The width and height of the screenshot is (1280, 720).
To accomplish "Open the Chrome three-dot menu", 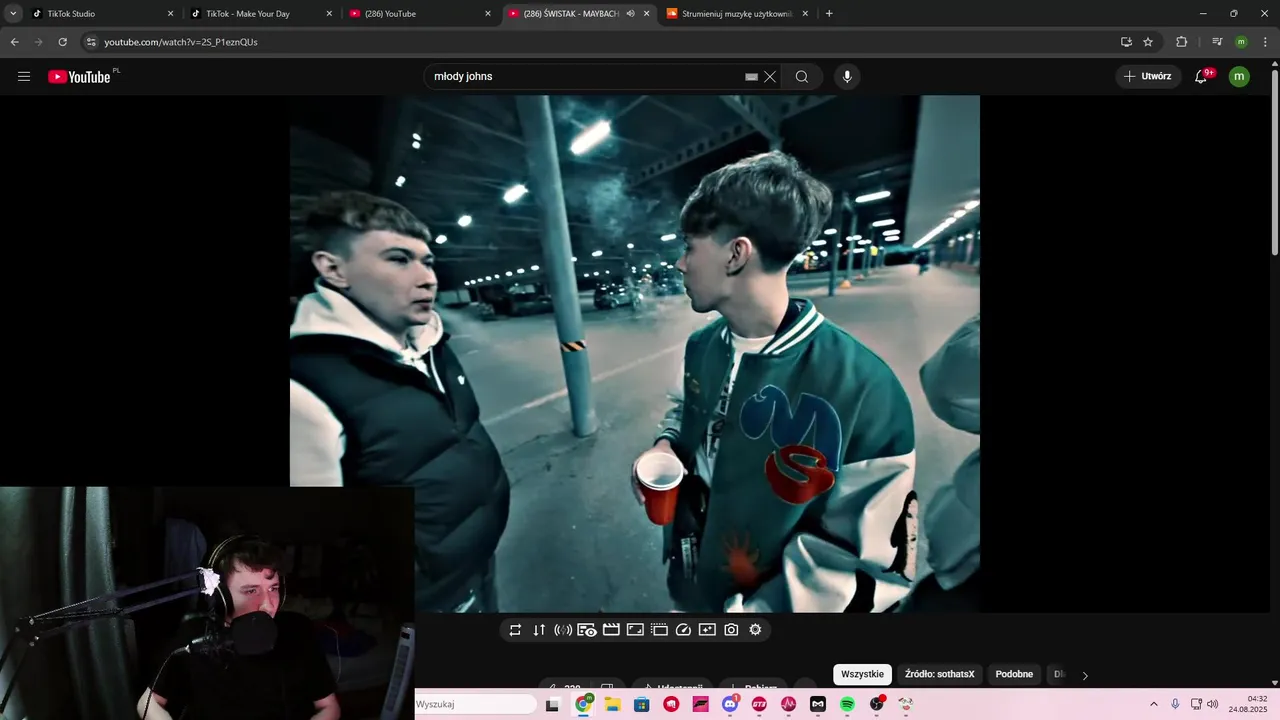I will point(1266,42).
